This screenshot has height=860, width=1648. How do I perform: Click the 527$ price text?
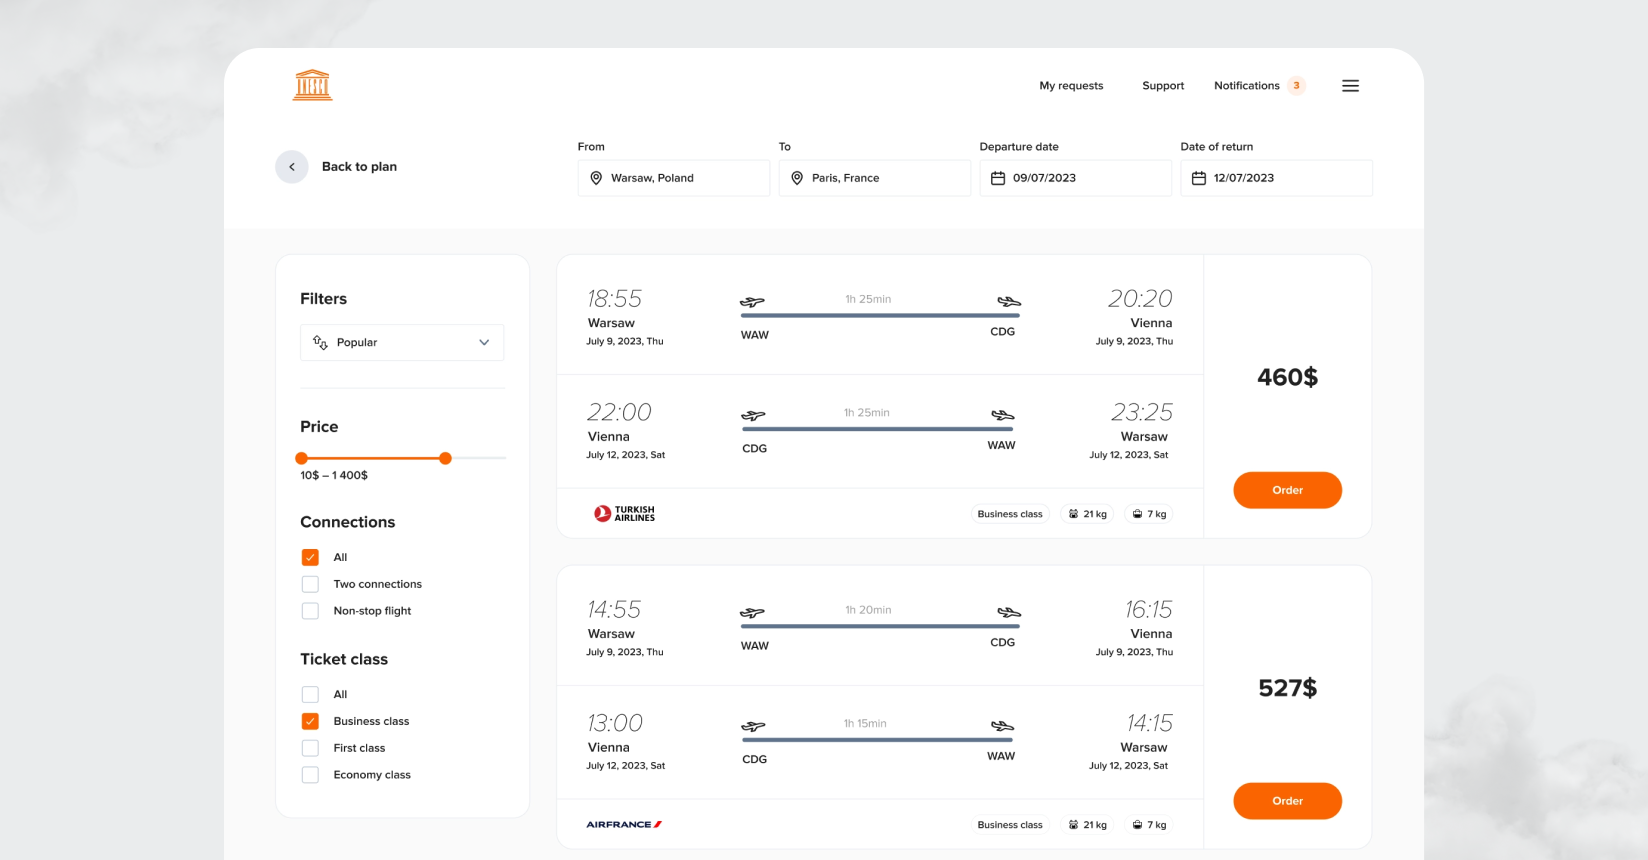pyautogui.click(x=1287, y=688)
